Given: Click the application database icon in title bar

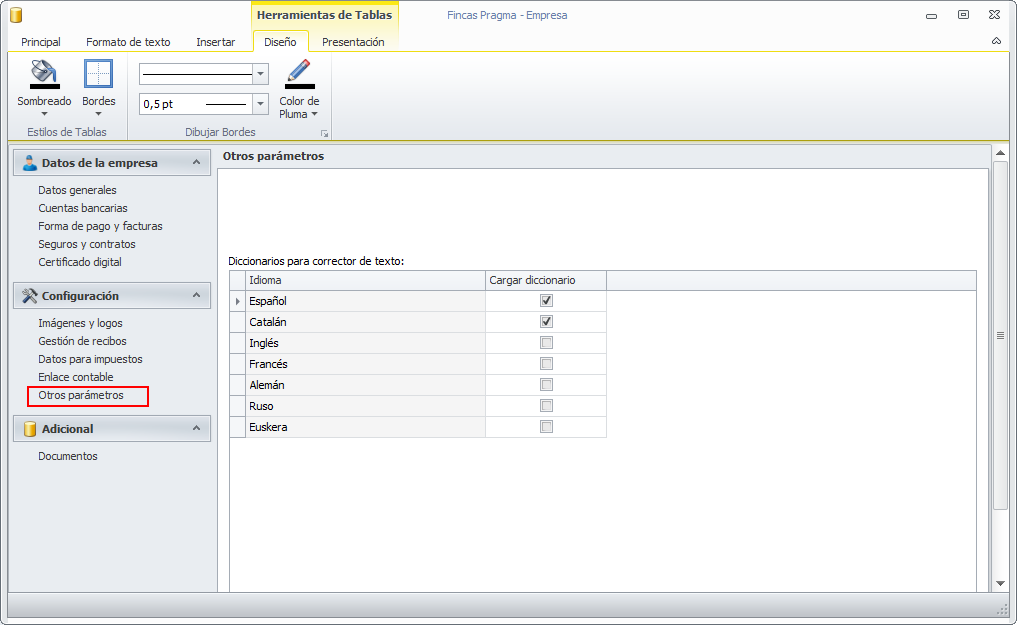Looking at the screenshot, I should [x=15, y=15].
